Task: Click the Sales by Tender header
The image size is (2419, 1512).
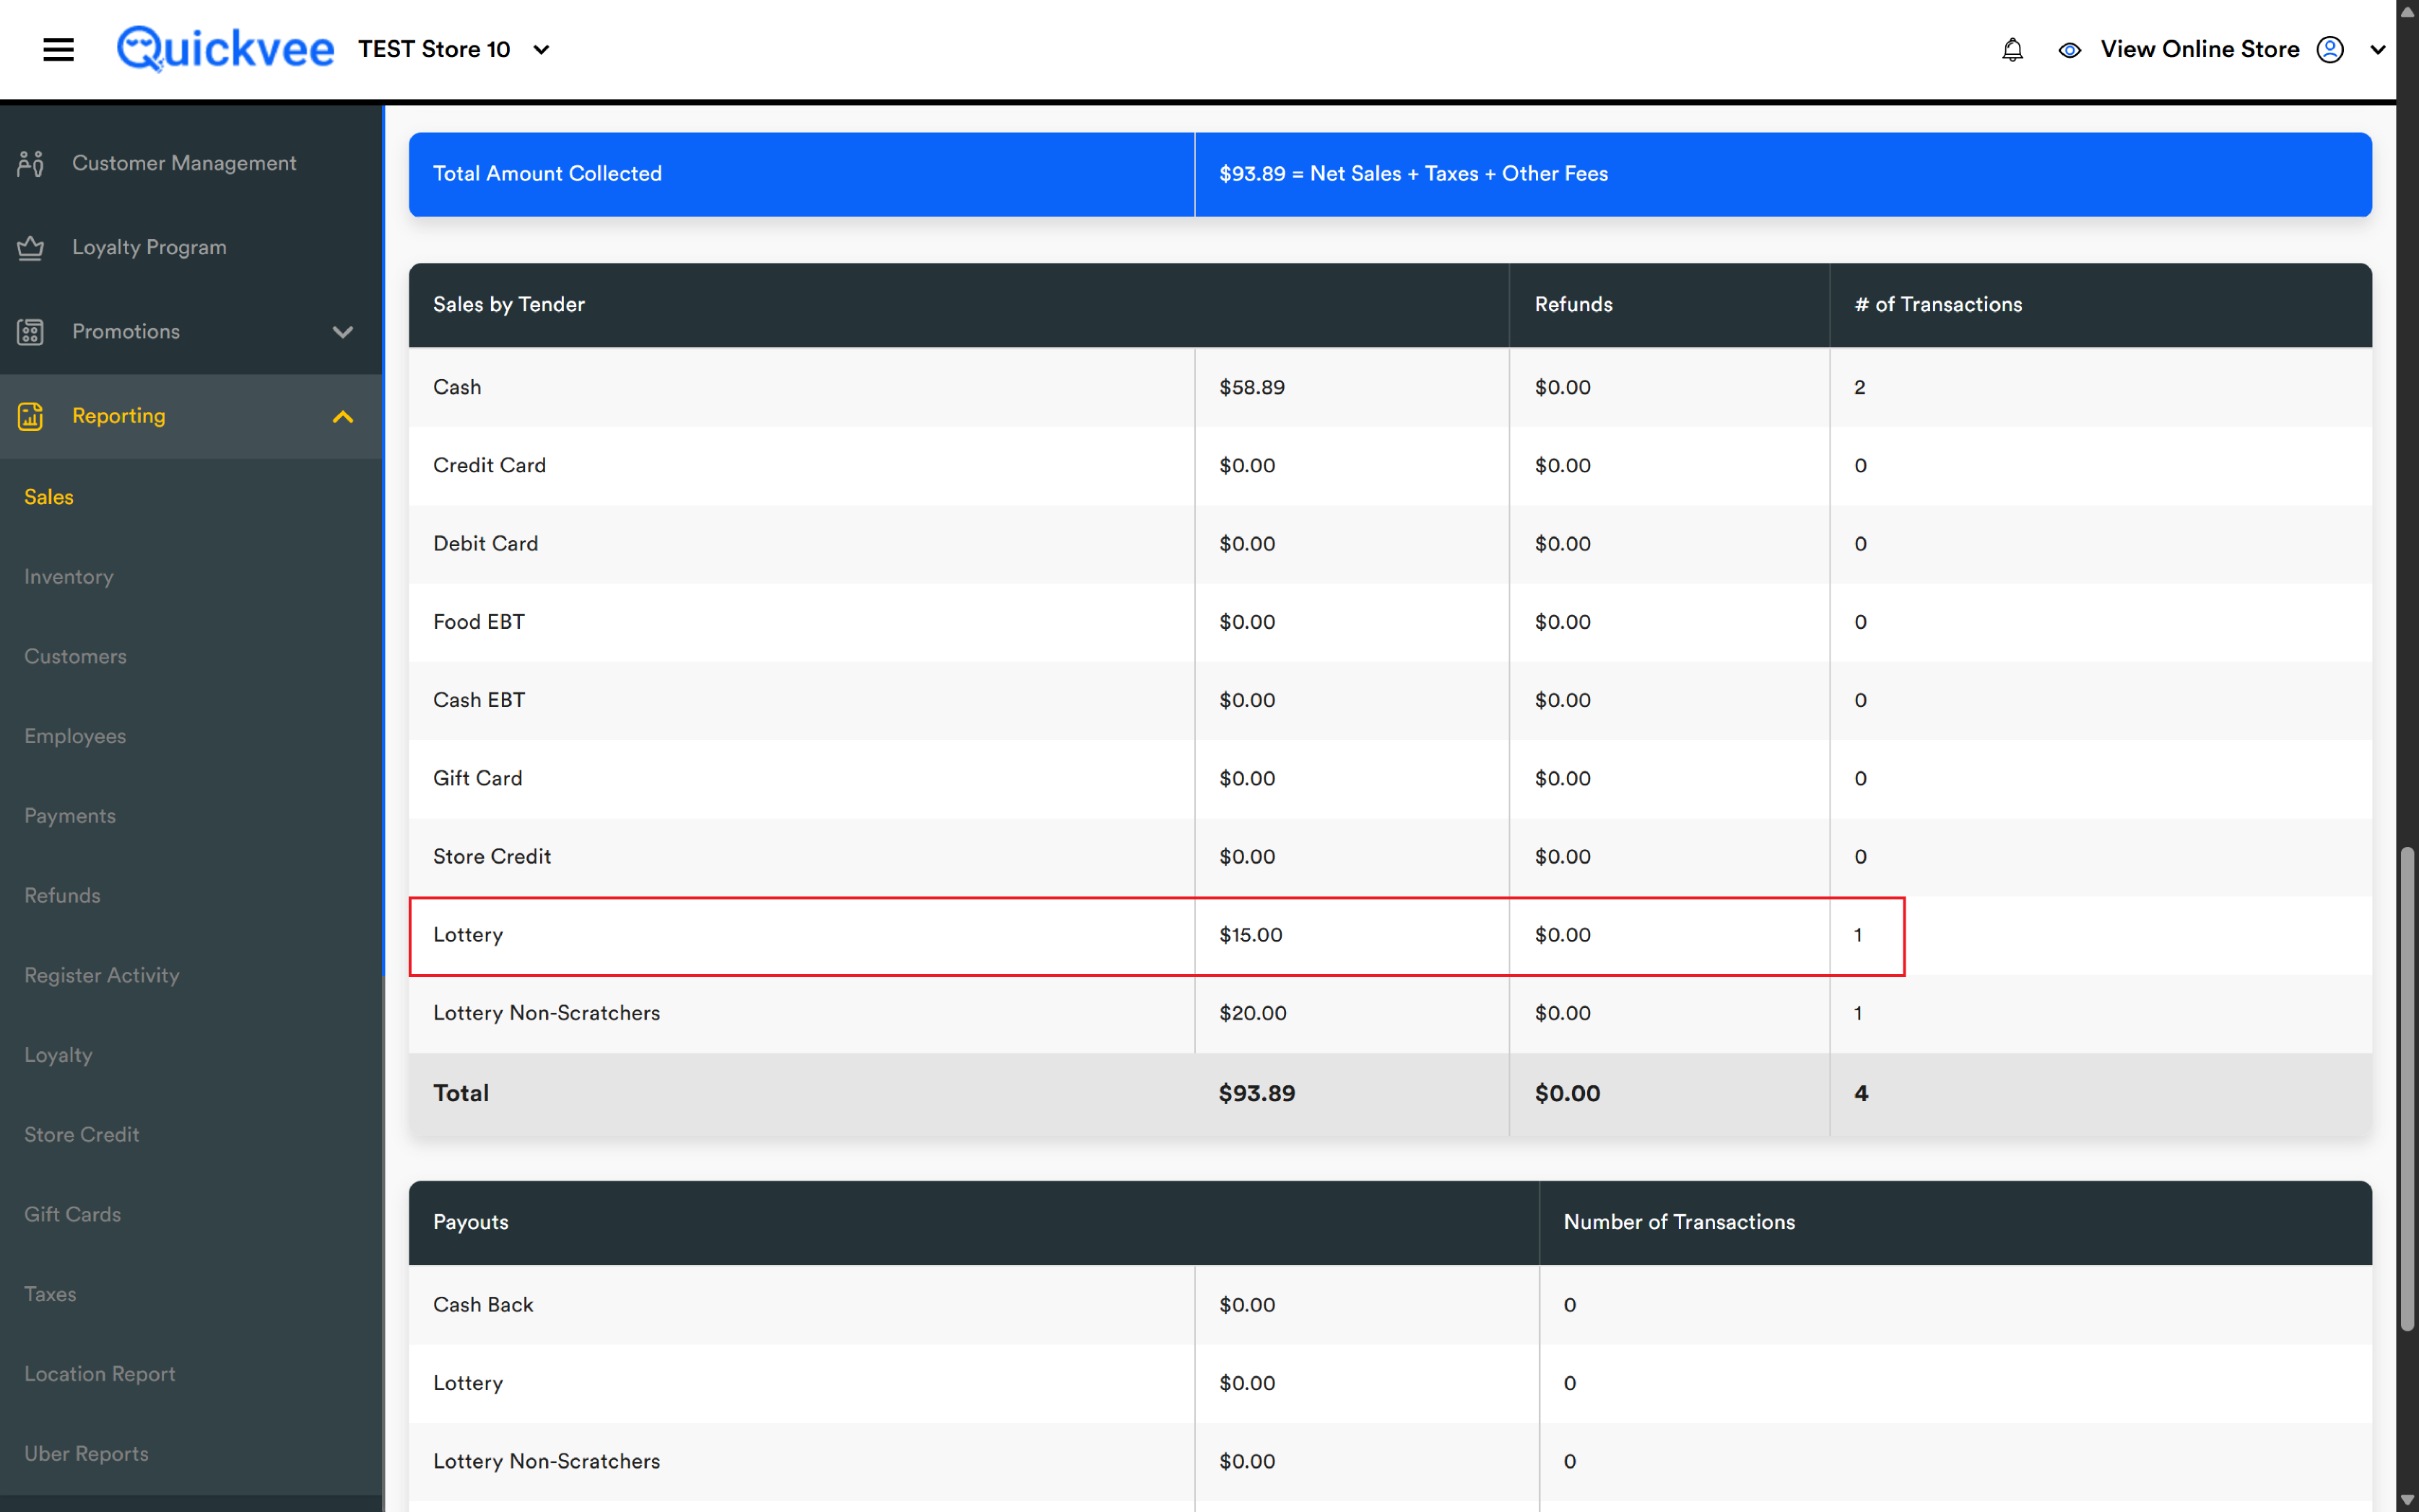Action: point(509,305)
